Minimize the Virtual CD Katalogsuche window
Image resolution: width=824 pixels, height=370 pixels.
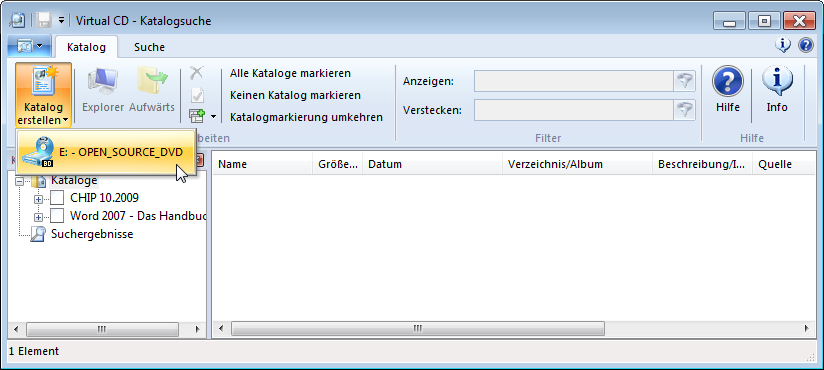click(x=729, y=21)
